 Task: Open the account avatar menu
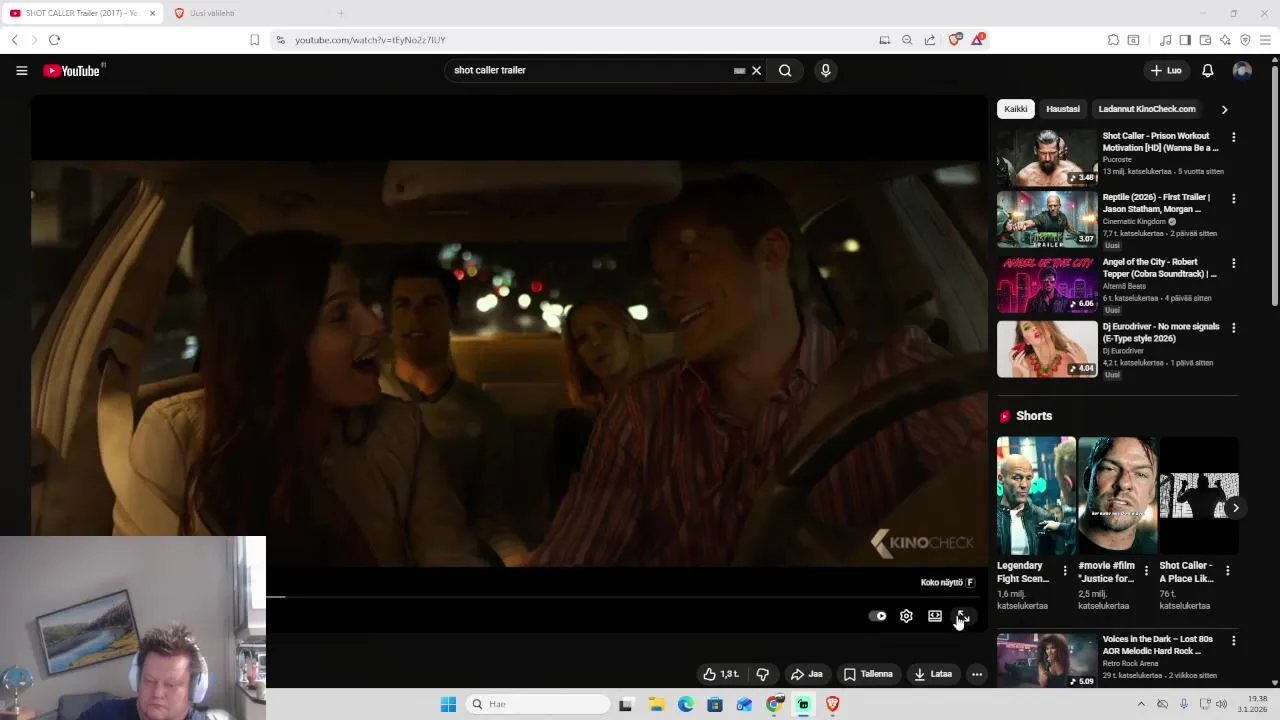[1242, 71]
